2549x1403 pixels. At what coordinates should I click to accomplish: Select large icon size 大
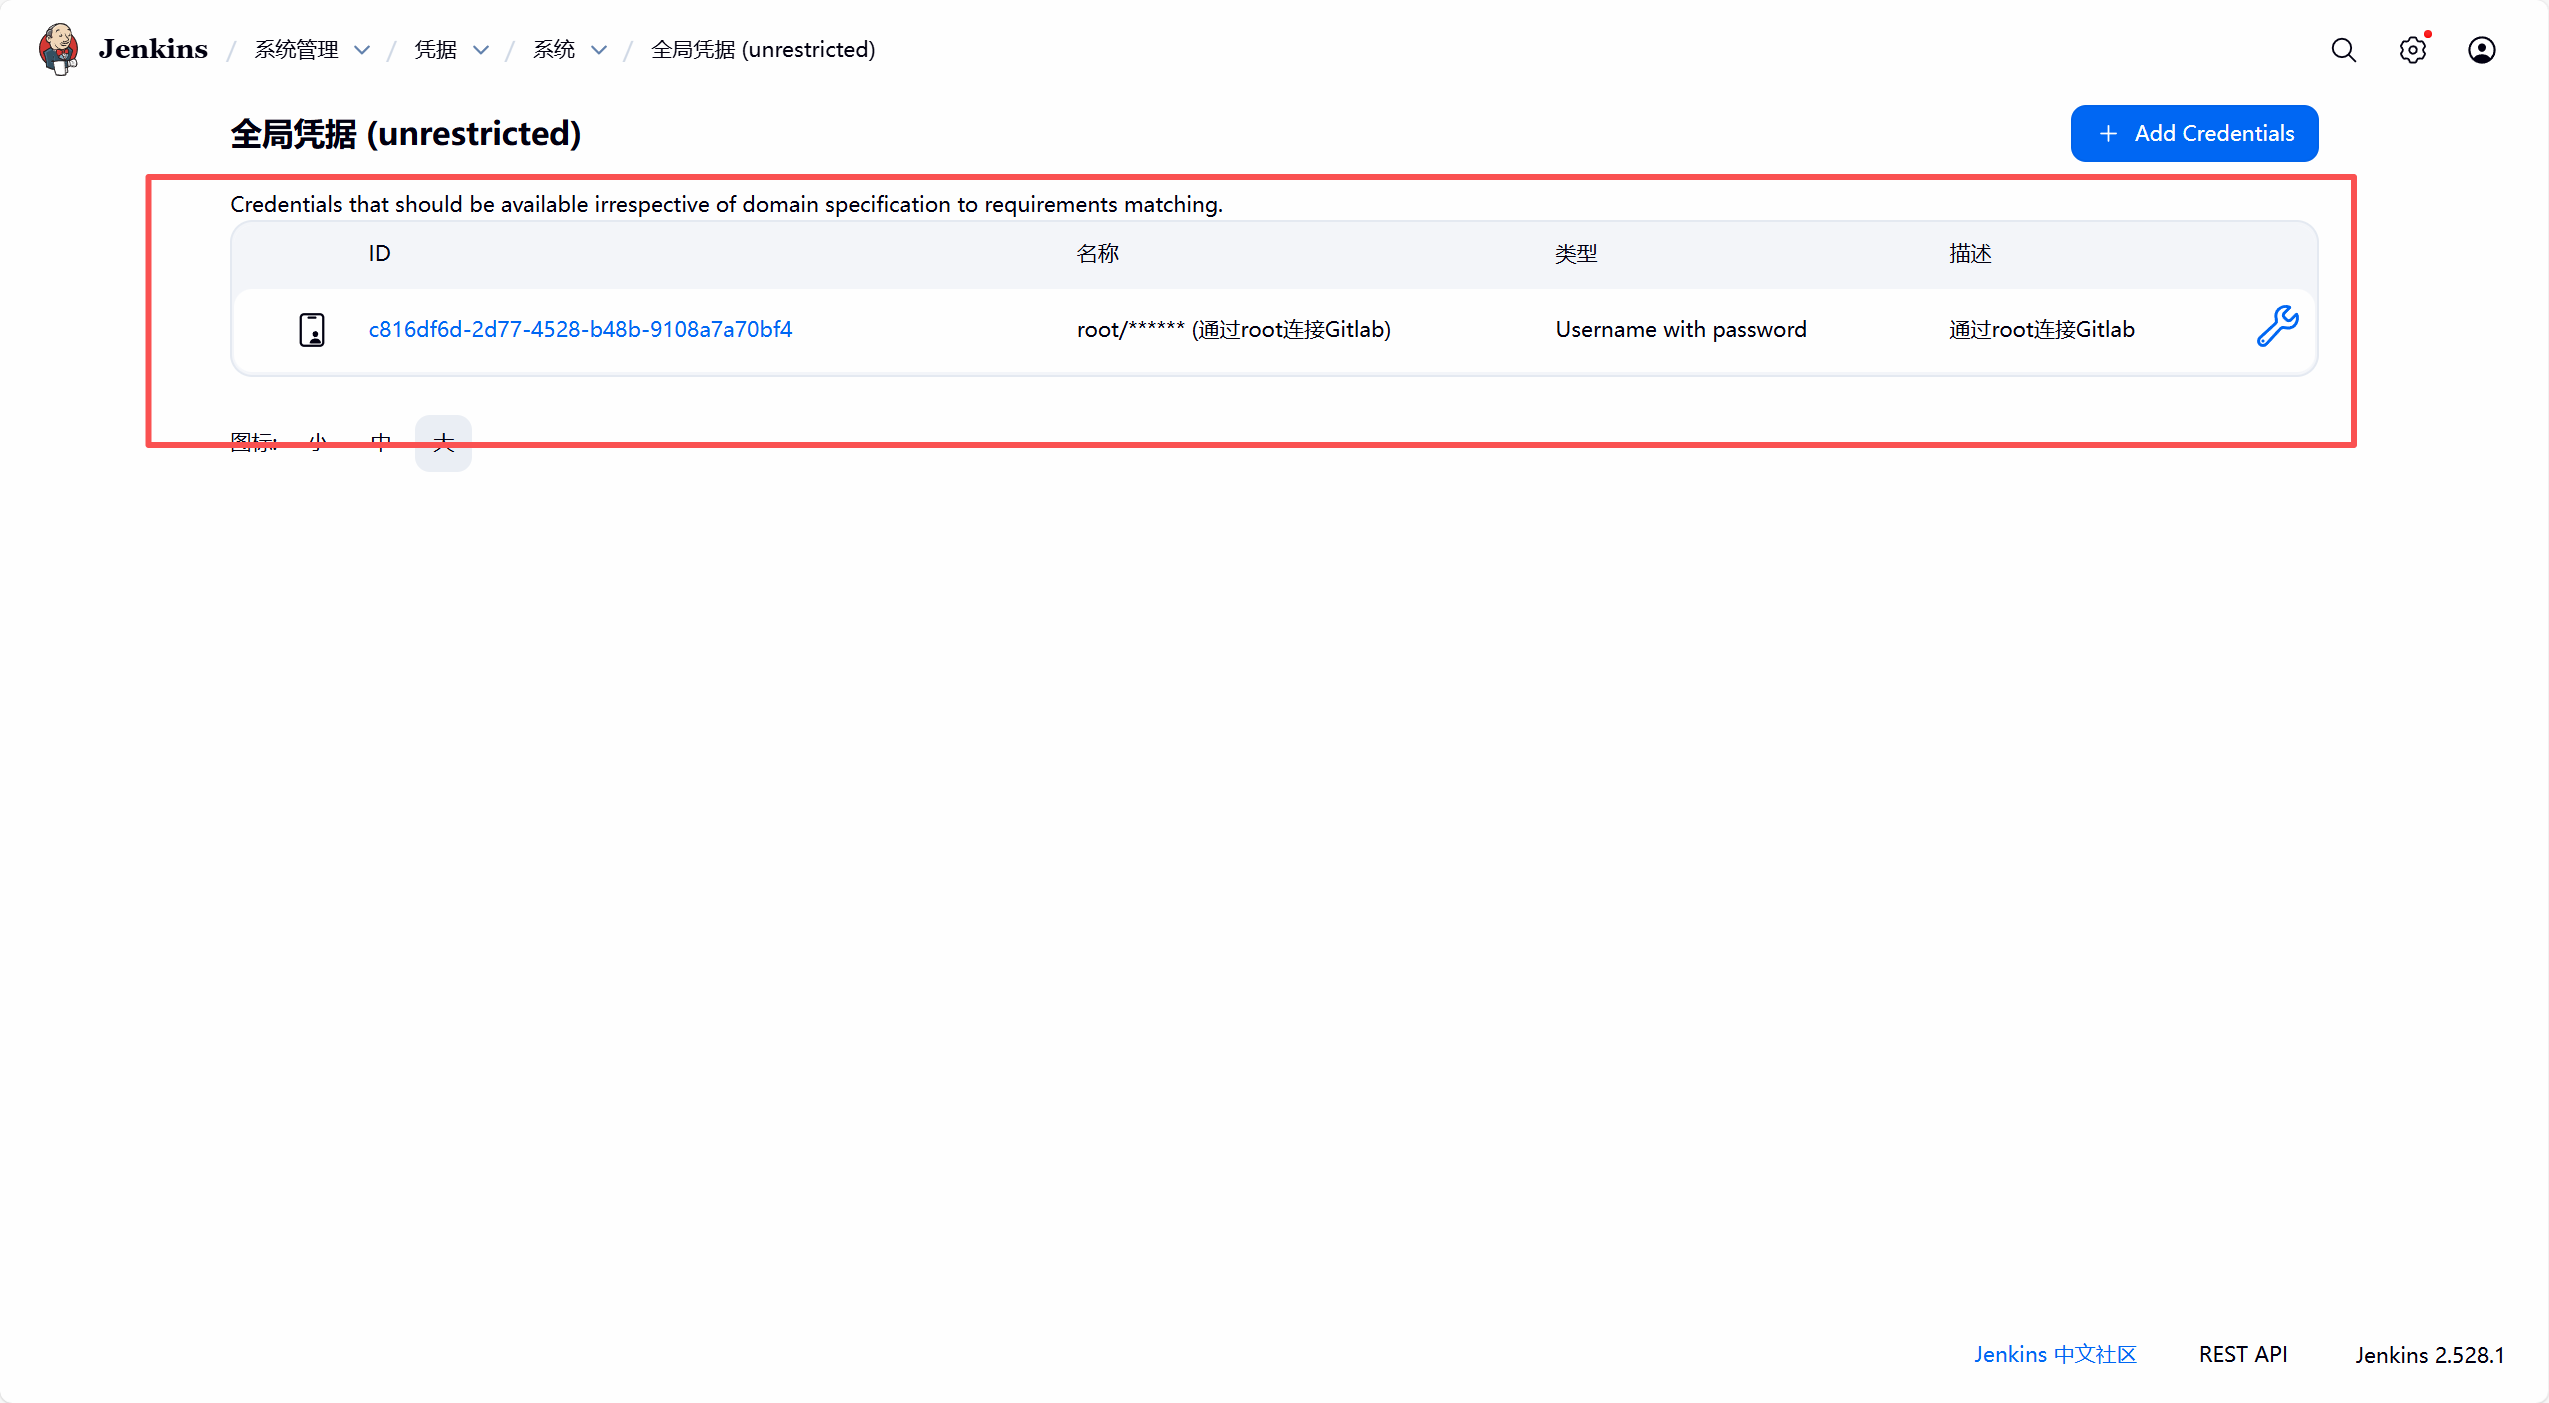(443, 442)
